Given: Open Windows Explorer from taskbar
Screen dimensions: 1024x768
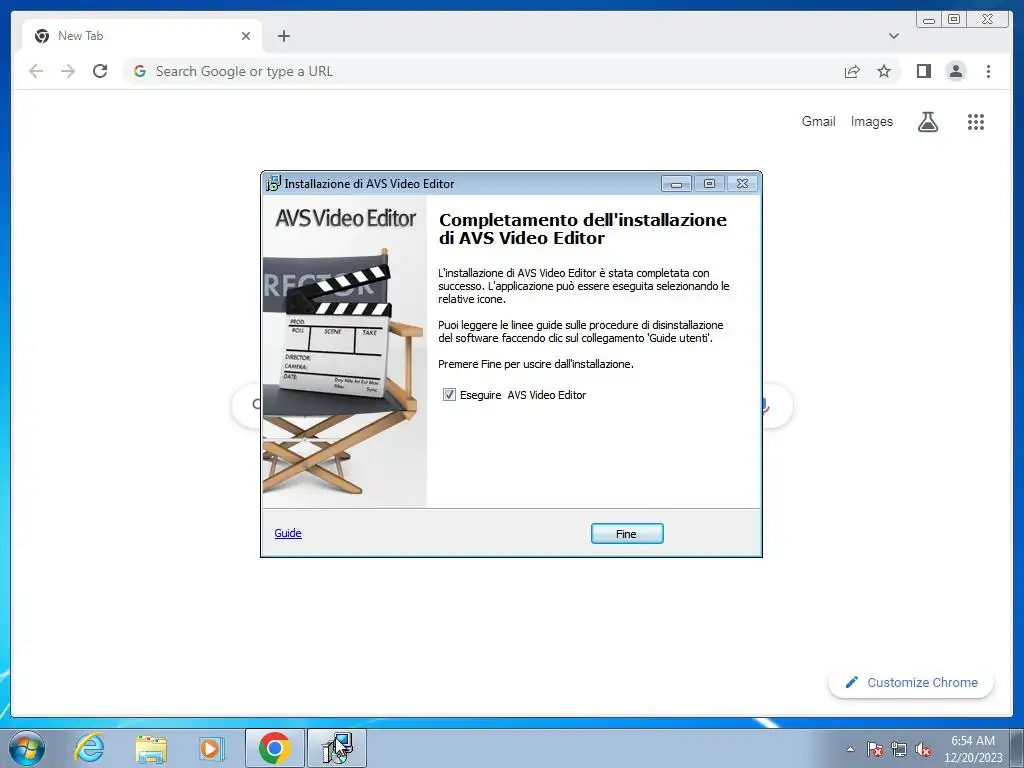Looking at the screenshot, I should point(151,748).
